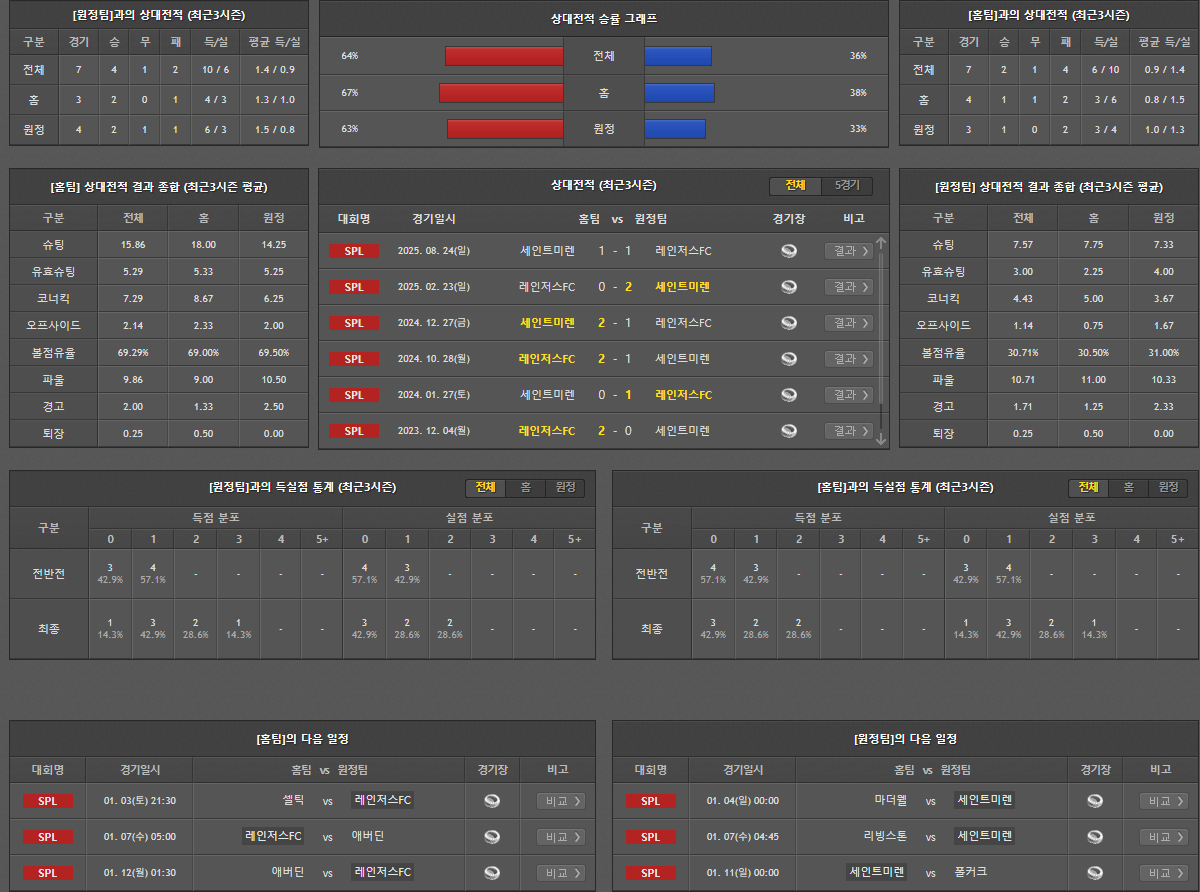Screen dimensions: 1200x892
Task: Expand 비고 for 리빙스톤 vs 세인트미렌 fixture
Action: pos(1163,837)
